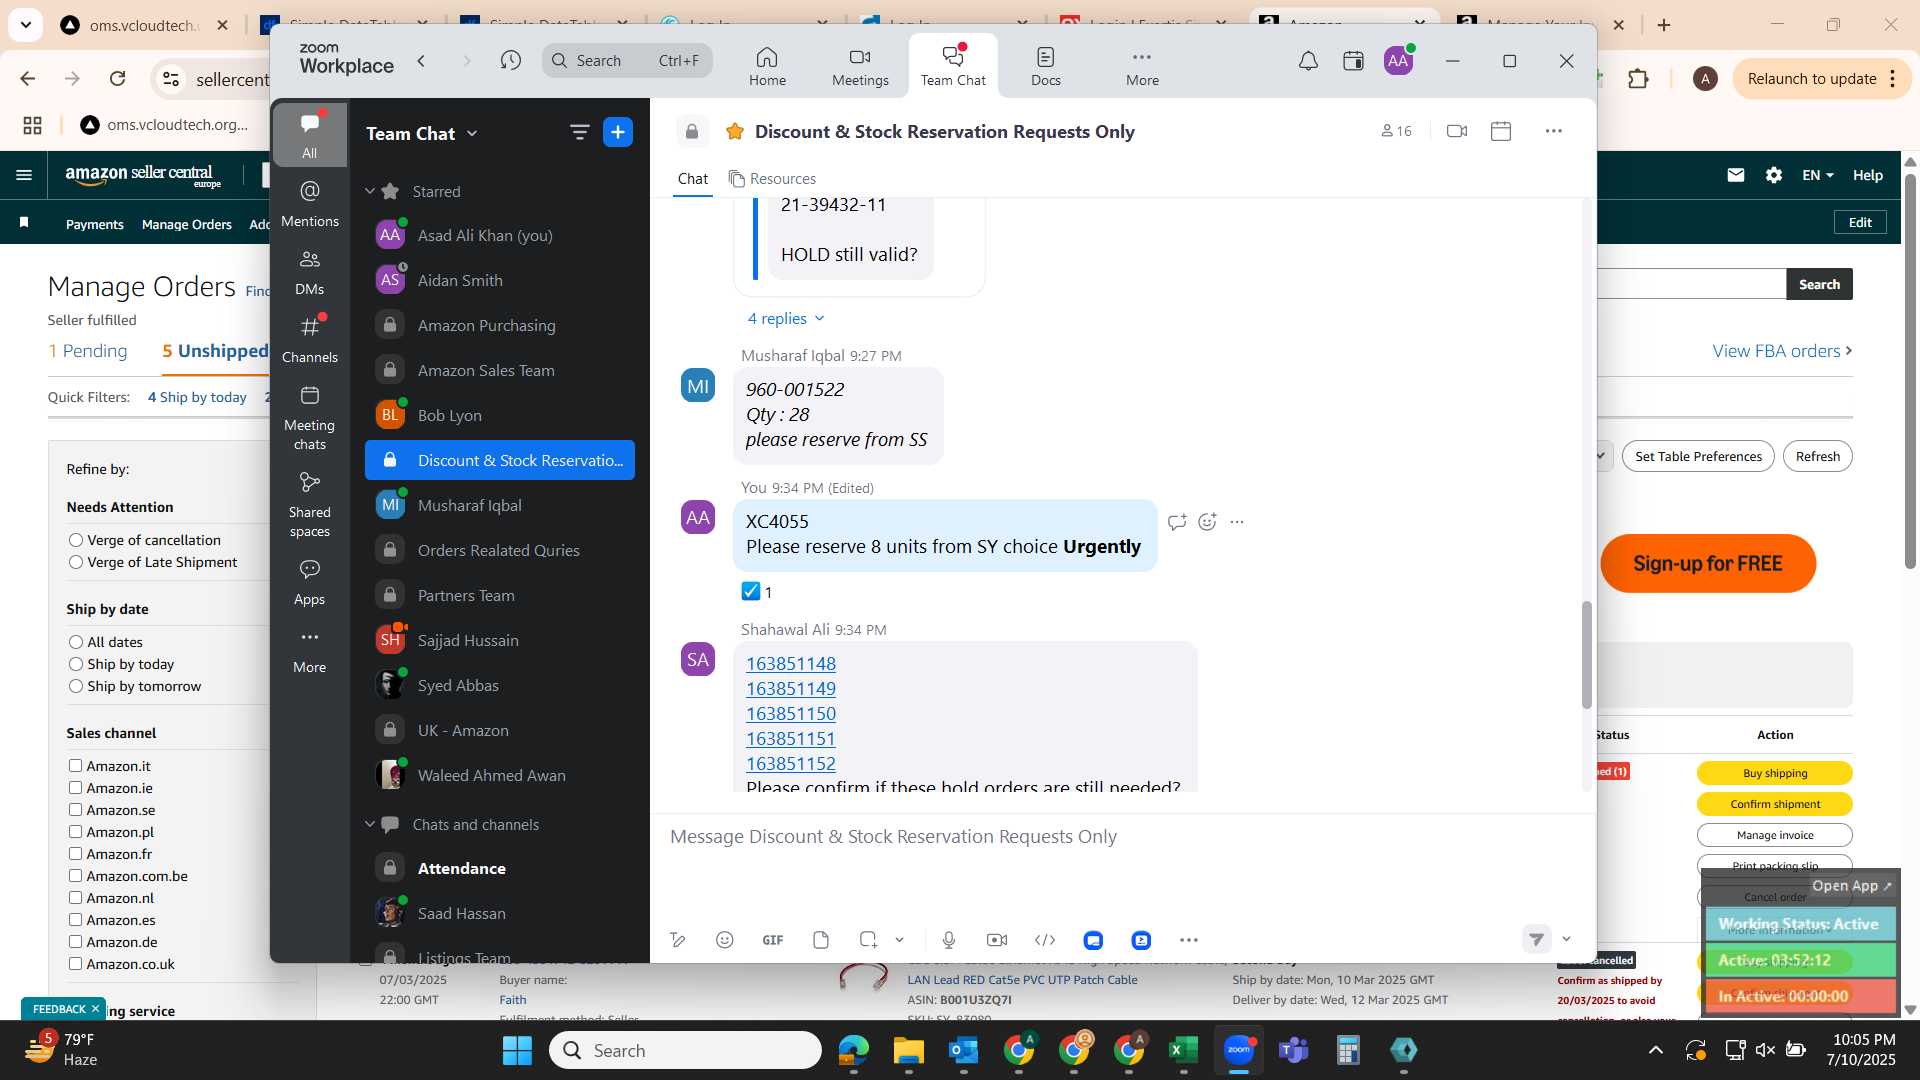The width and height of the screenshot is (1920, 1080).
Task: Go back with Zoom navigation arrow
Action: (422, 61)
